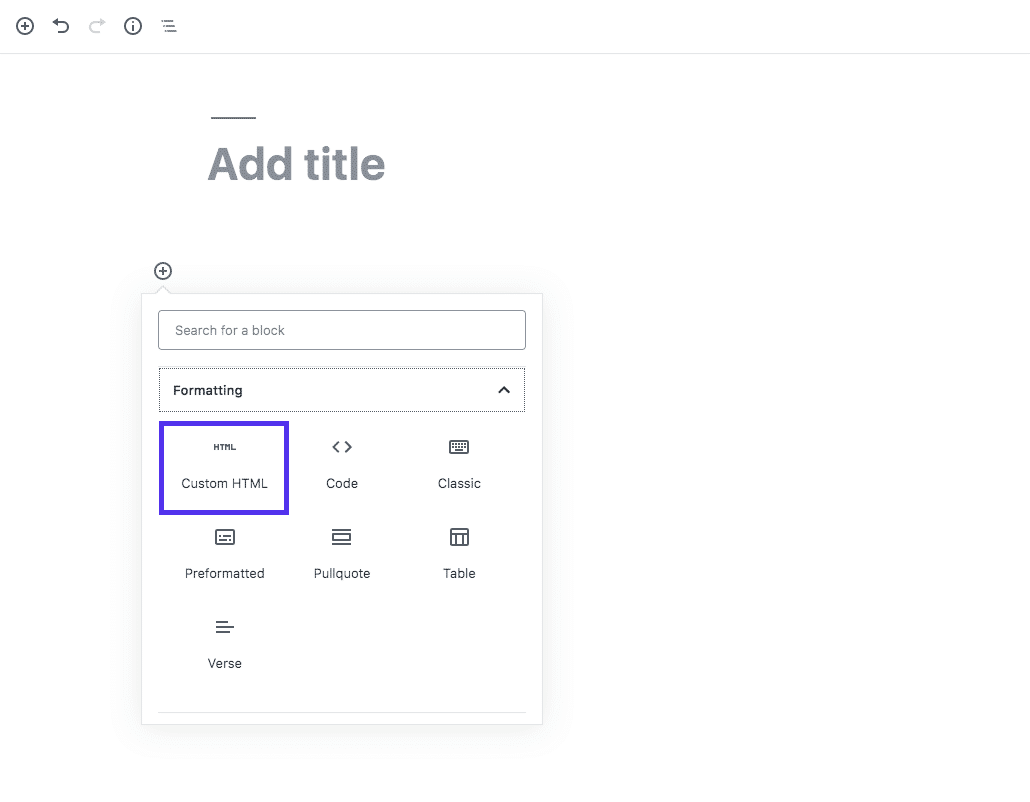Insert a Preformatted block

(x=224, y=553)
